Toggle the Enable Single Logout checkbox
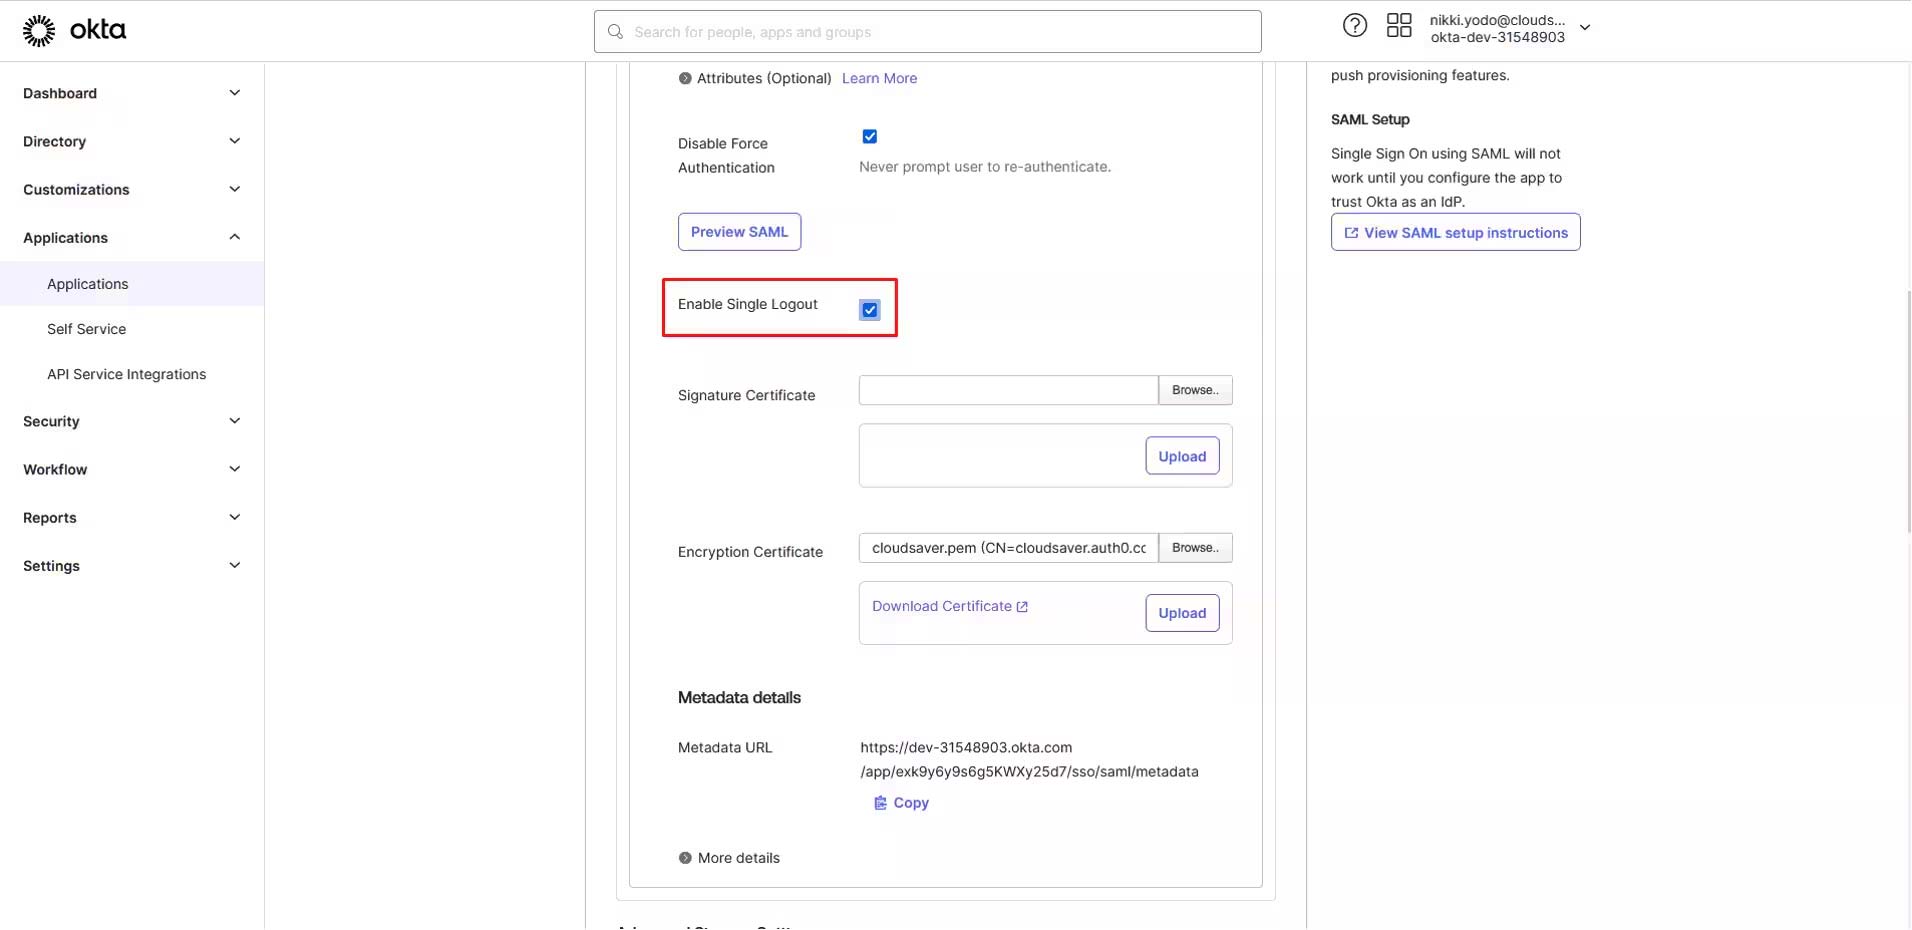 coord(870,310)
